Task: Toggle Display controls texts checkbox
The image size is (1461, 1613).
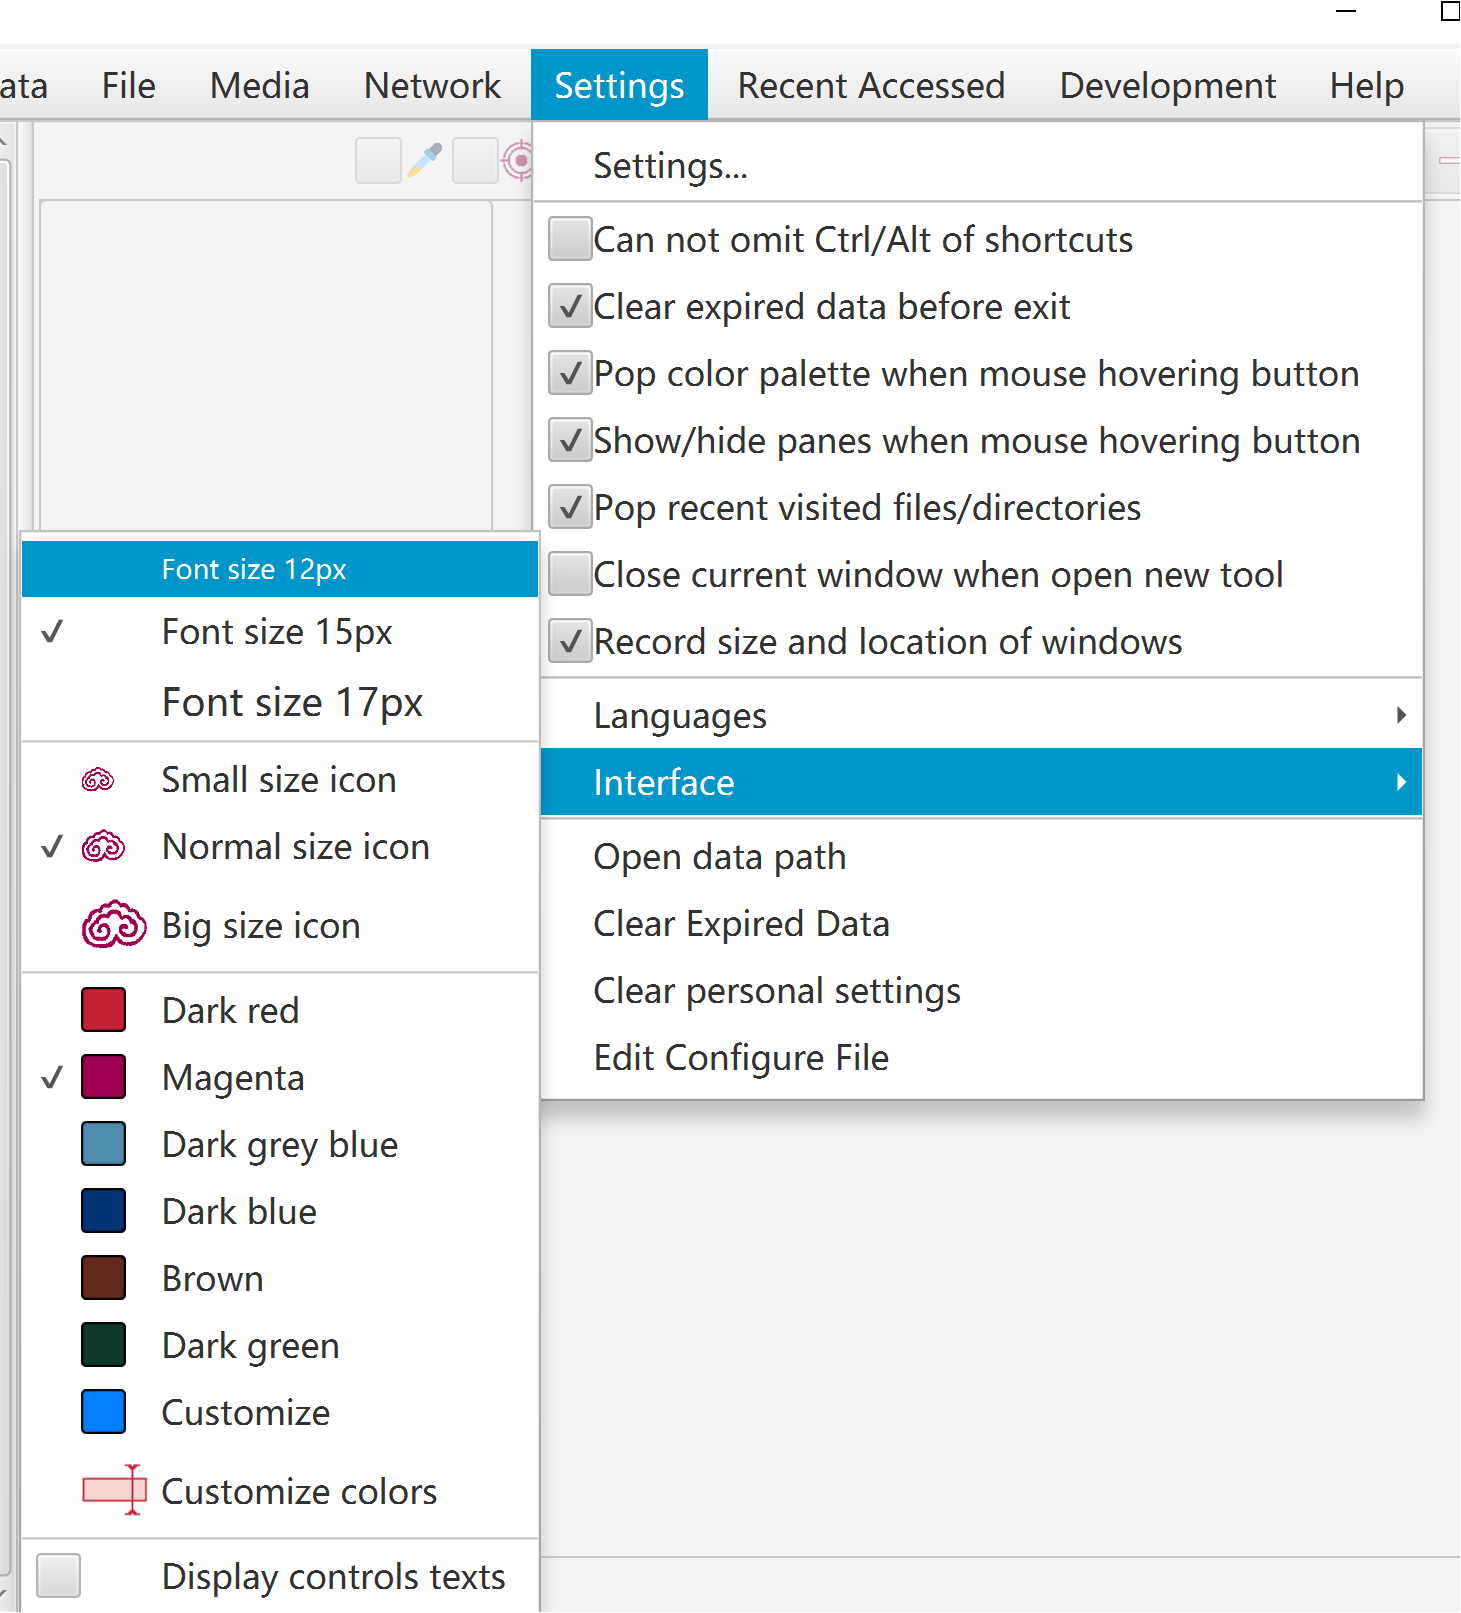Action: coord(59,1576)
